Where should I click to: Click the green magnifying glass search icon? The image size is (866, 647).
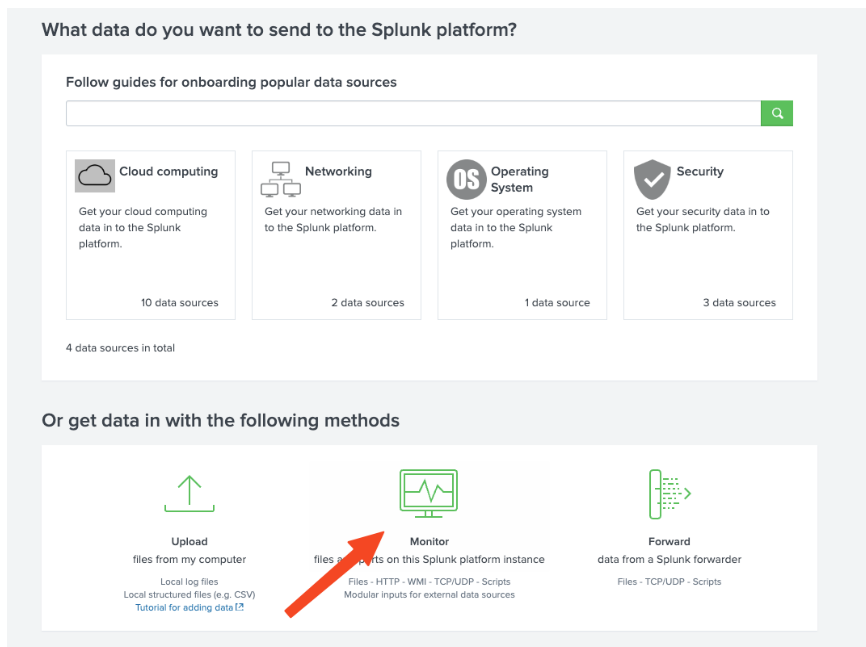pyautogui.click(x=777, y=113)
